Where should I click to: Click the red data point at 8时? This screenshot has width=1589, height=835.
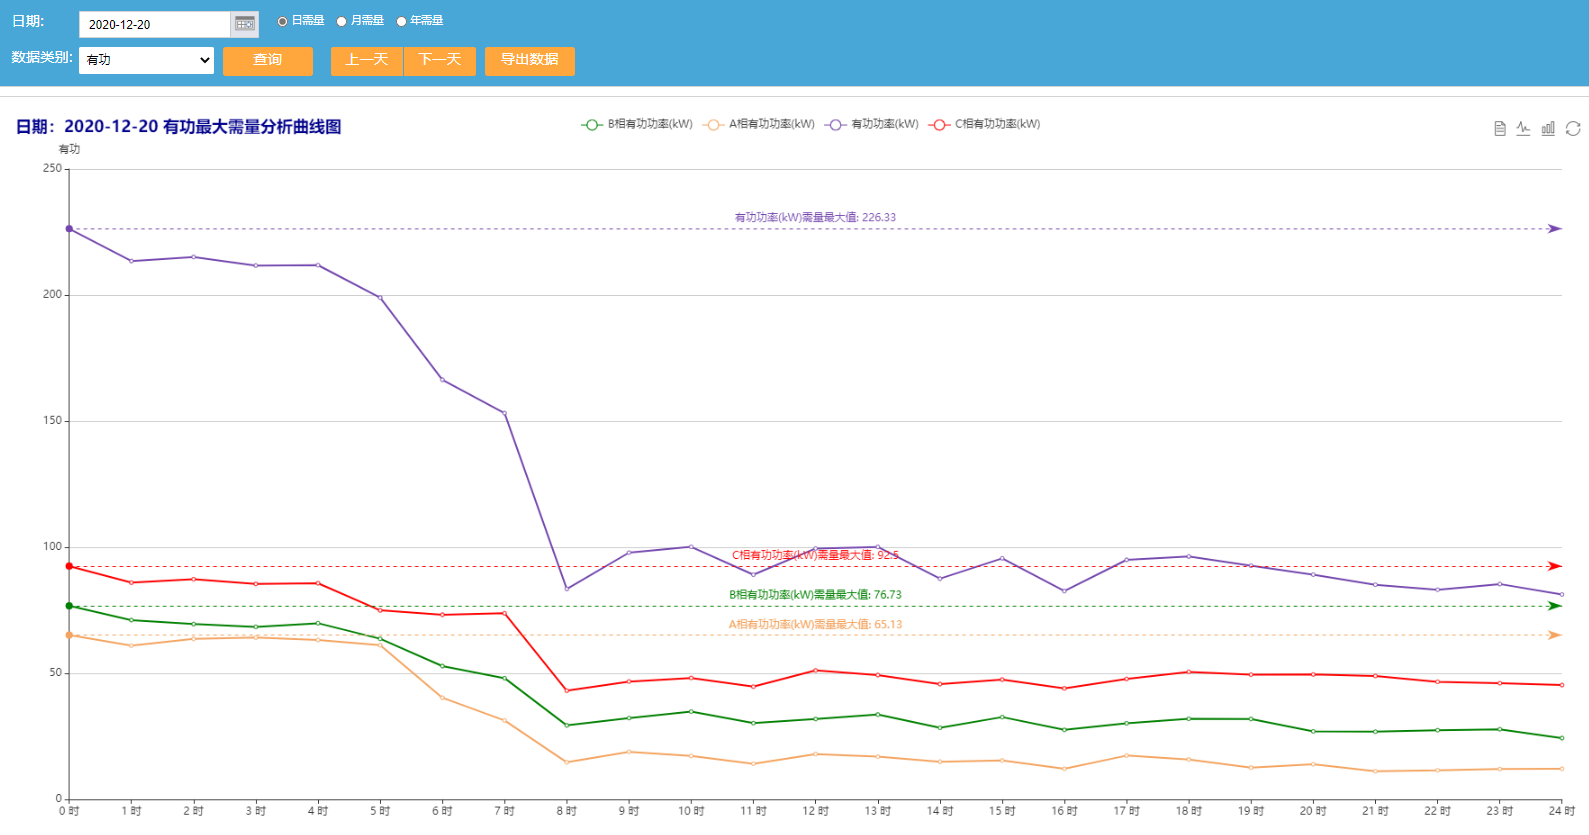[x=566, y=691]
